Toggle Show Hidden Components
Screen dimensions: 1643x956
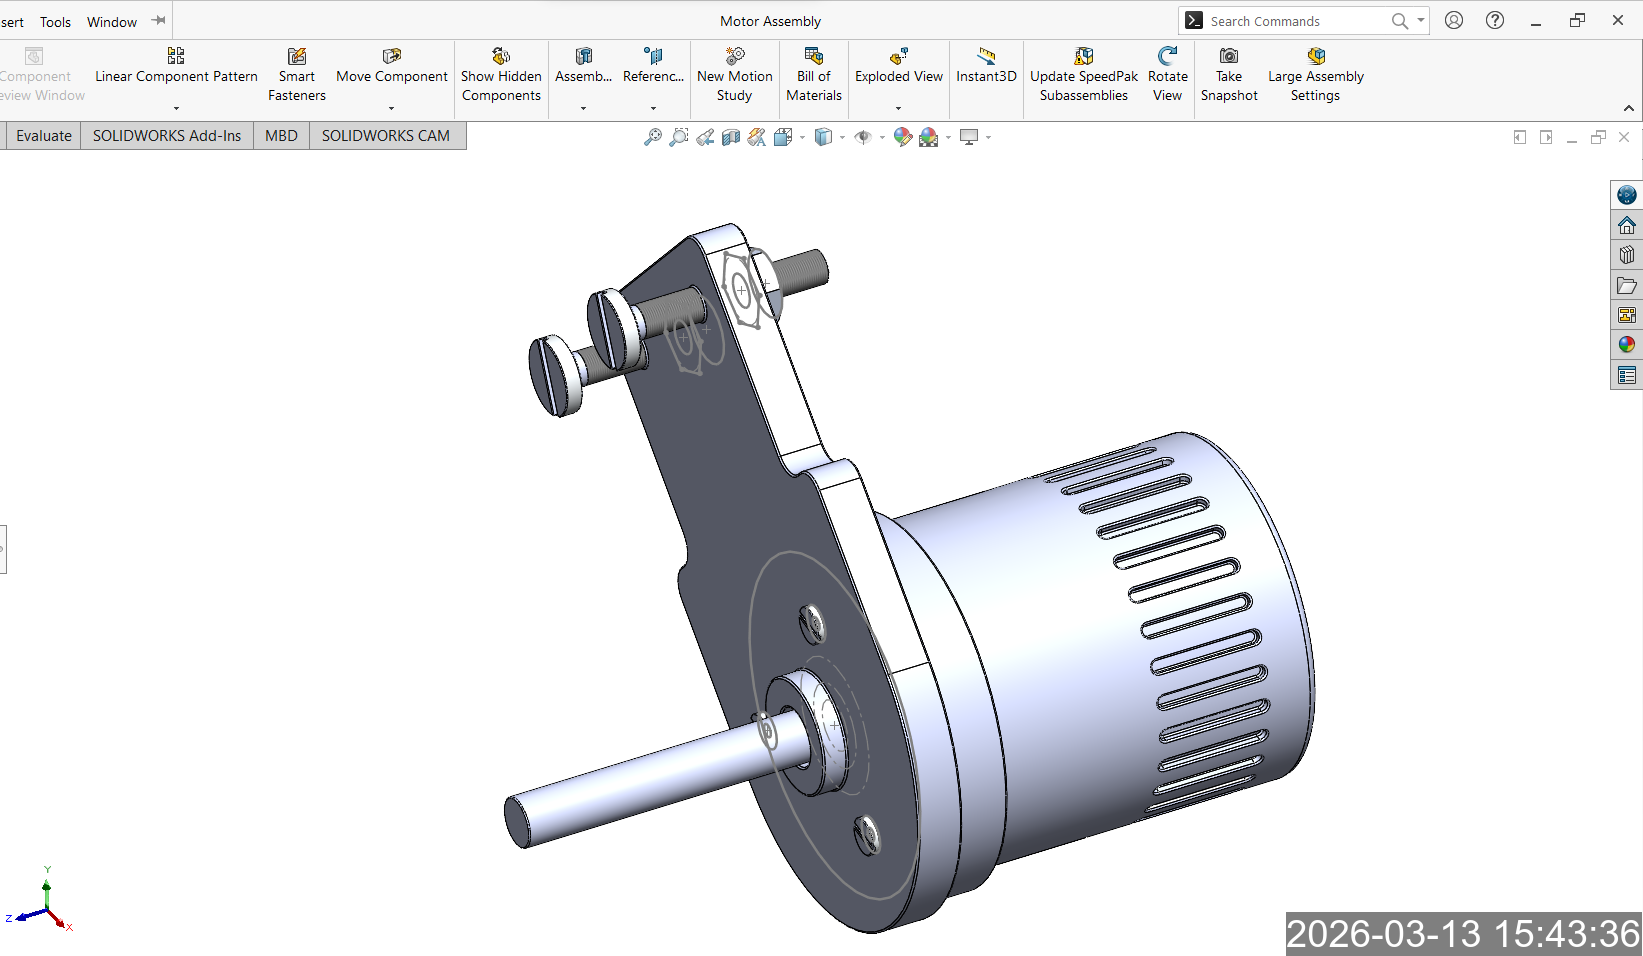coord(501,75)
